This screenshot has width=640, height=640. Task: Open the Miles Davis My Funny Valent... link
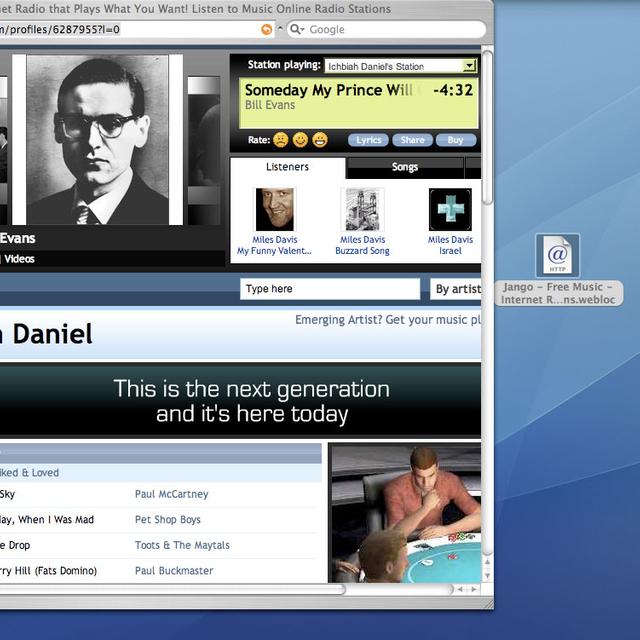274,245
